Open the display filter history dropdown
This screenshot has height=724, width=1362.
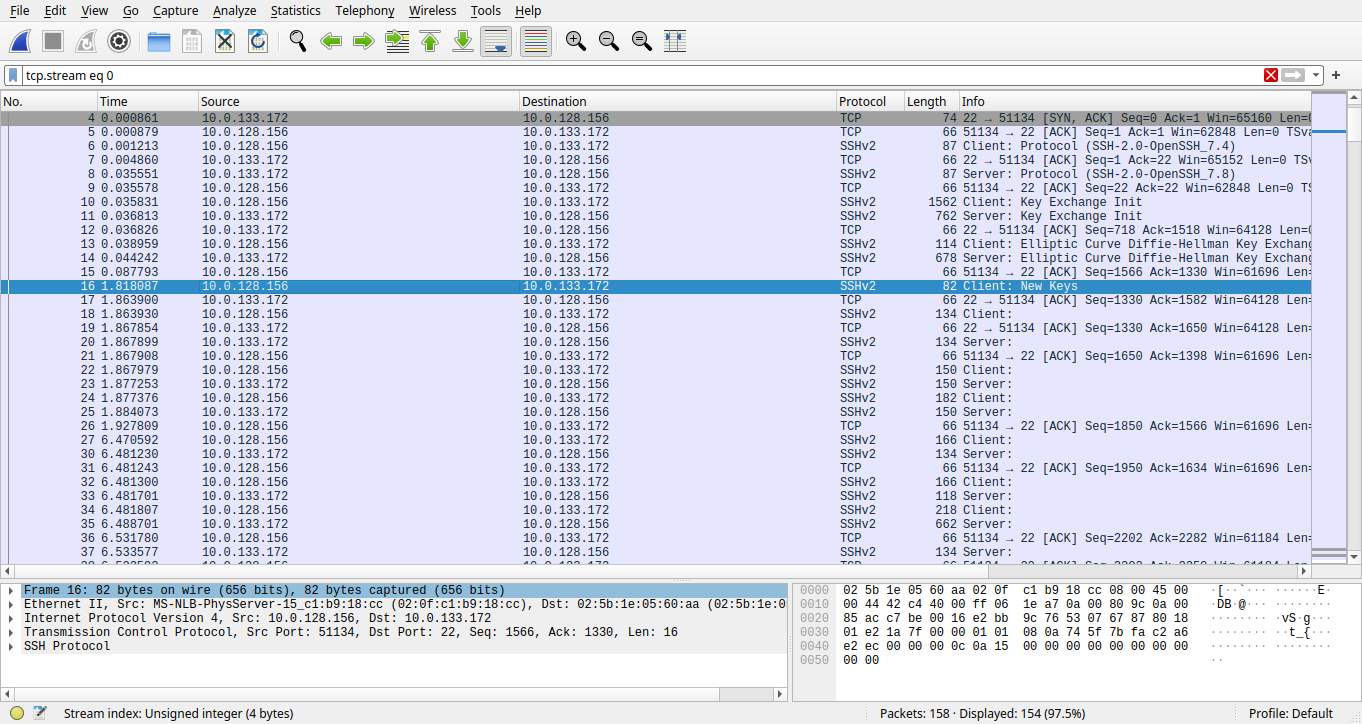coord(1316,75)
